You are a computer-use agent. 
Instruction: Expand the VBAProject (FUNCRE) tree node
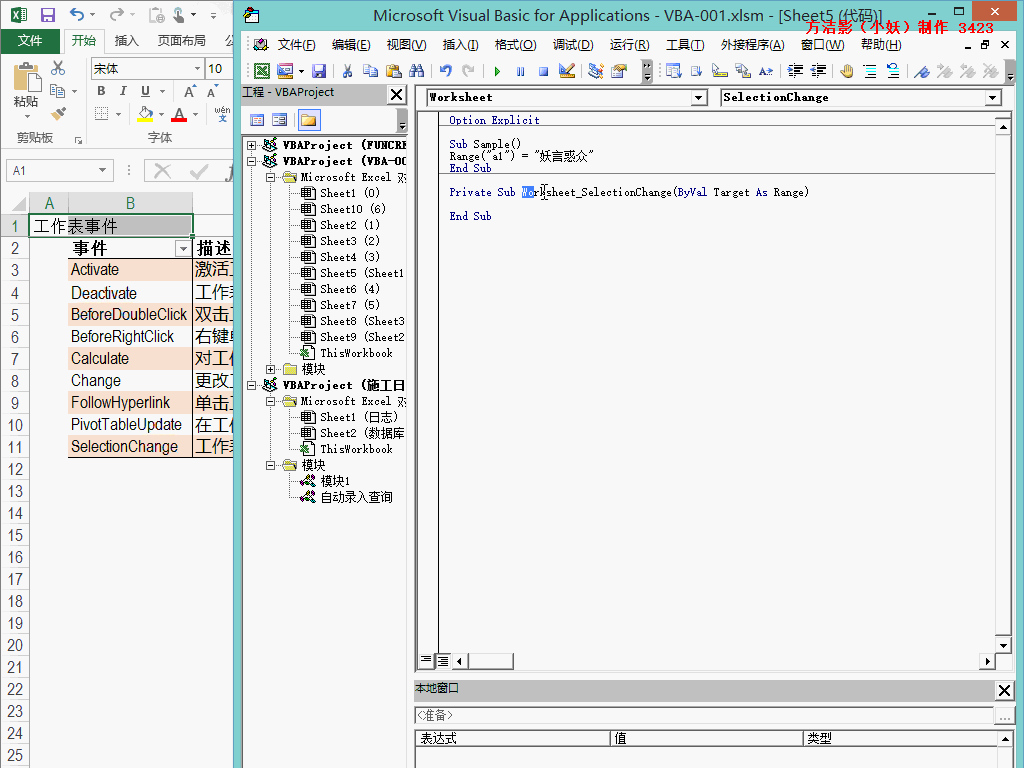point(251,145)
